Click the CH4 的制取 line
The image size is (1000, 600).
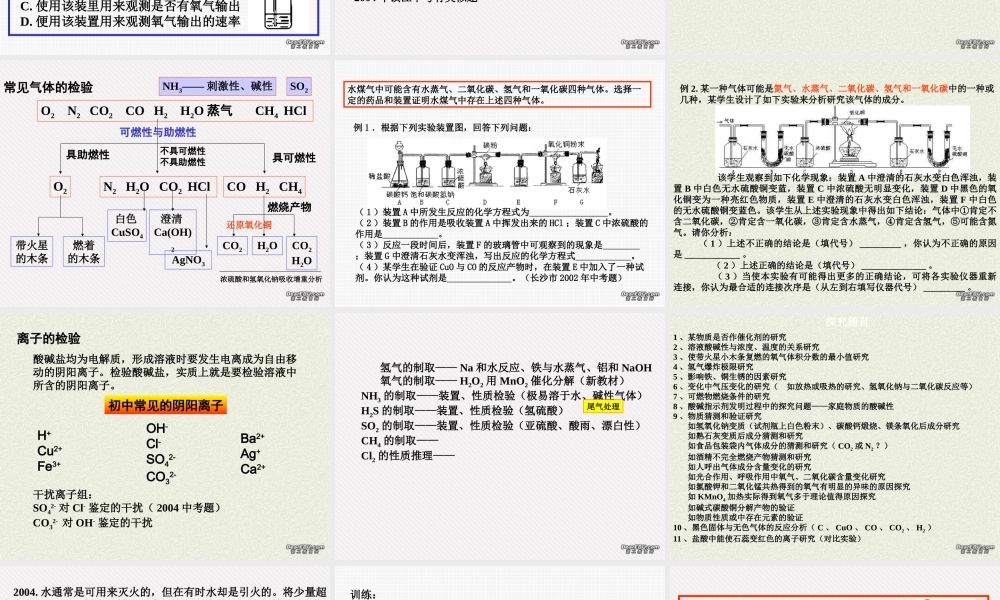point(399,441)
